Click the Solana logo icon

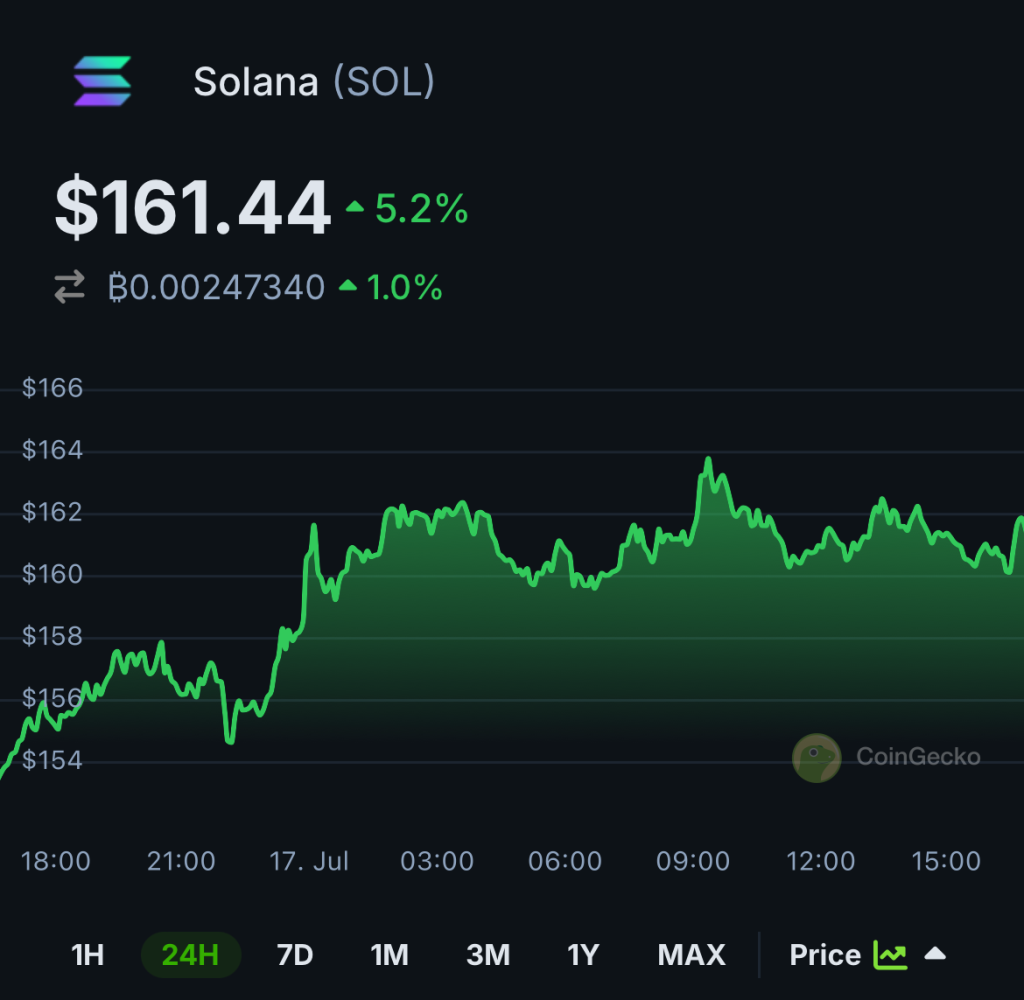[x=103, y=81]
